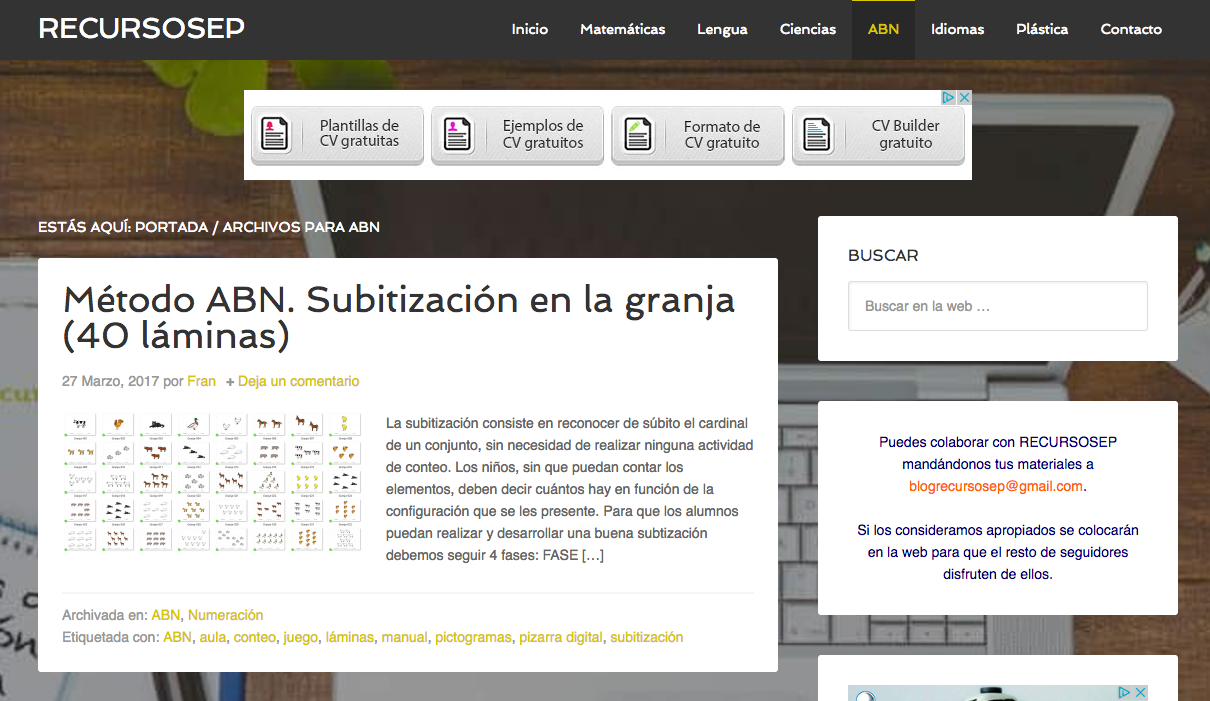Click the CV Builder gratuito document icon
The image size is (1210, 701).
pyautogui.click(x=818, y=134)
